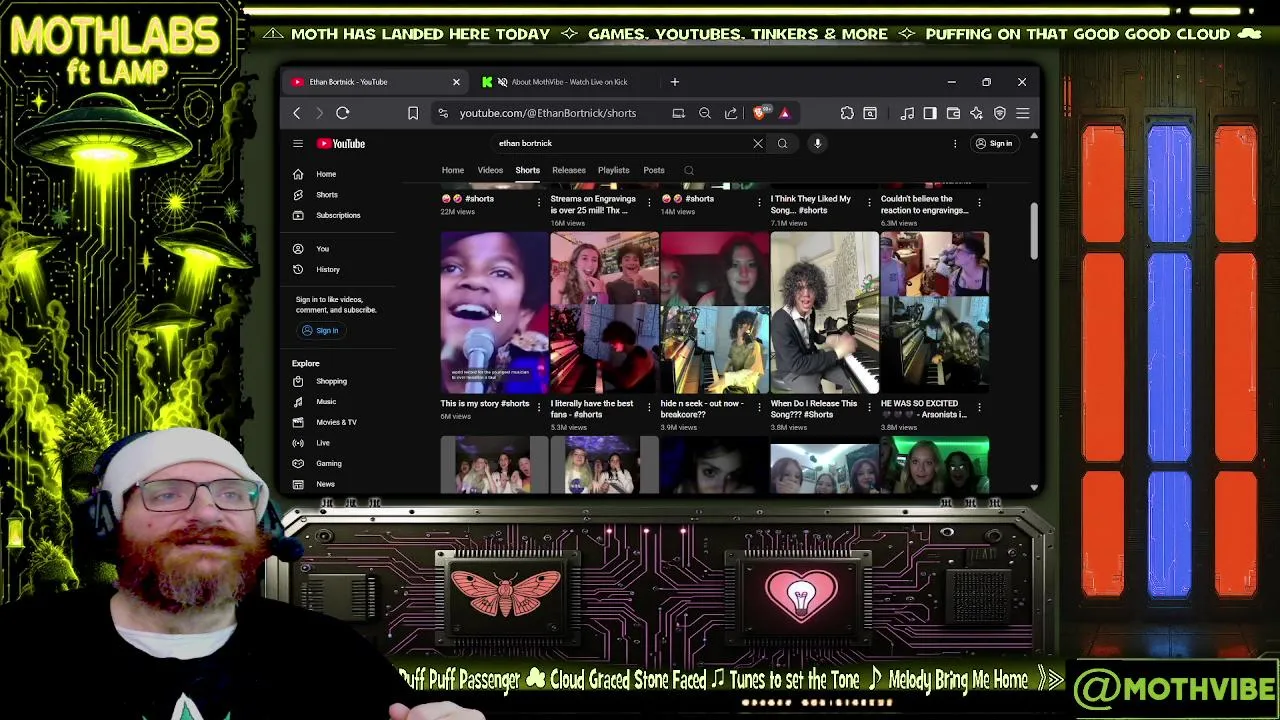Bookmark this page with the bookmark icon
The width and height of the screenshot is (1280, 720).
tap(413, 113)
